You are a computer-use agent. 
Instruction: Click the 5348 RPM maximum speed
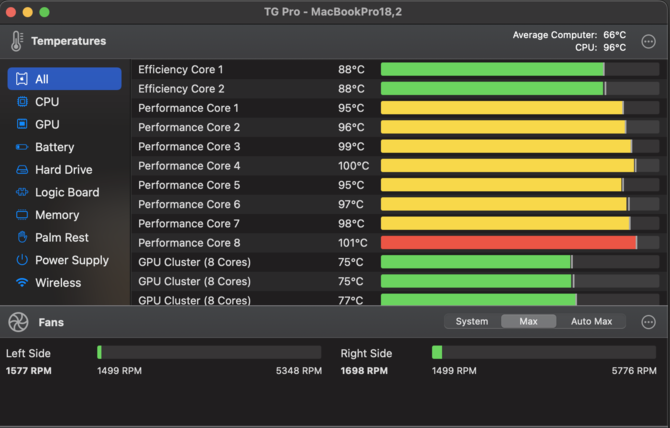(x=299, y=370)
